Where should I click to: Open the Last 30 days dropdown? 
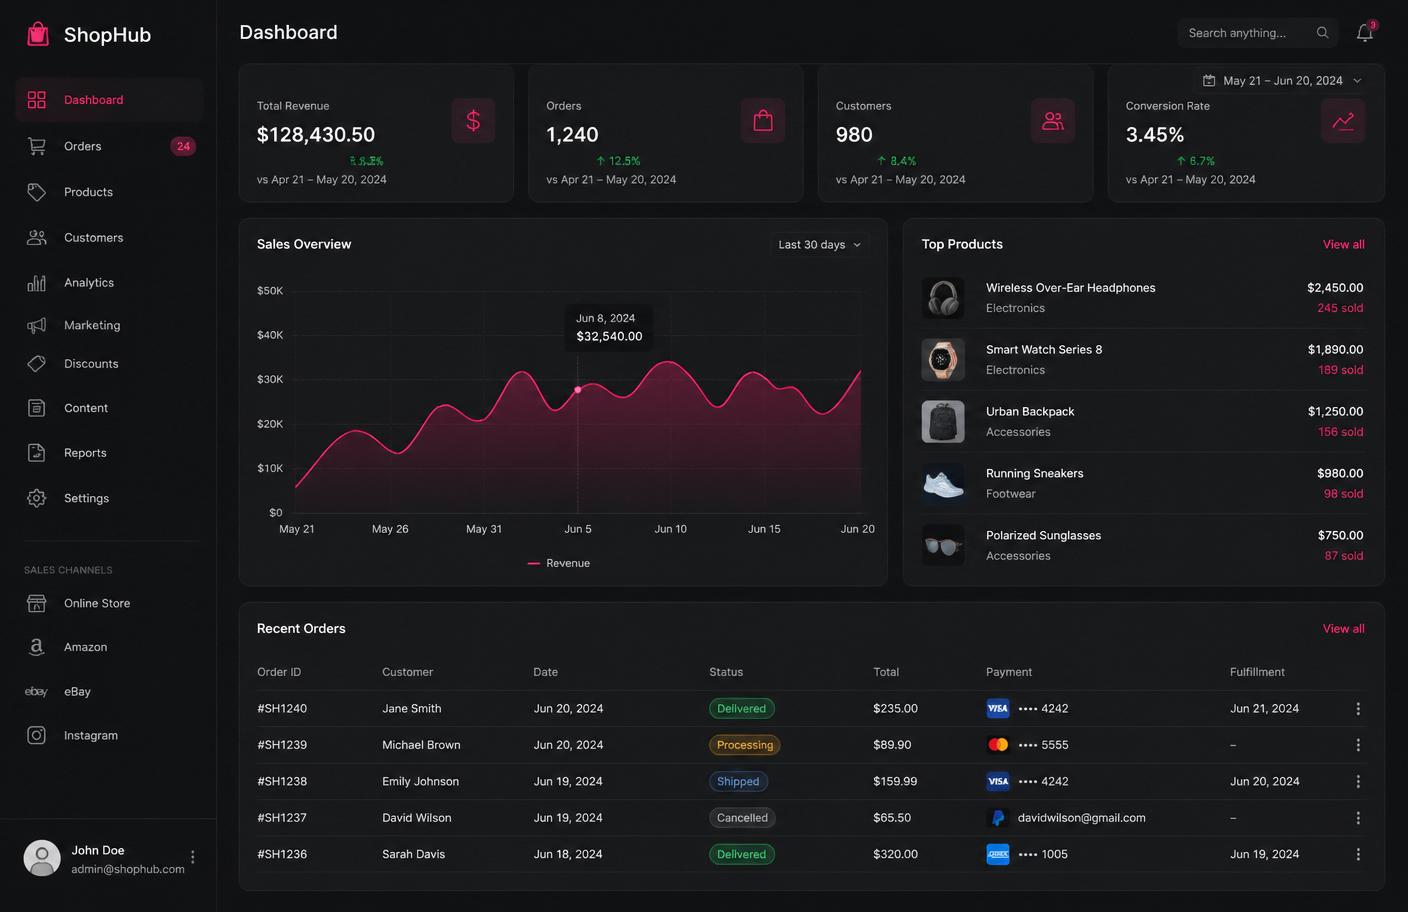(x=819, y=245)
